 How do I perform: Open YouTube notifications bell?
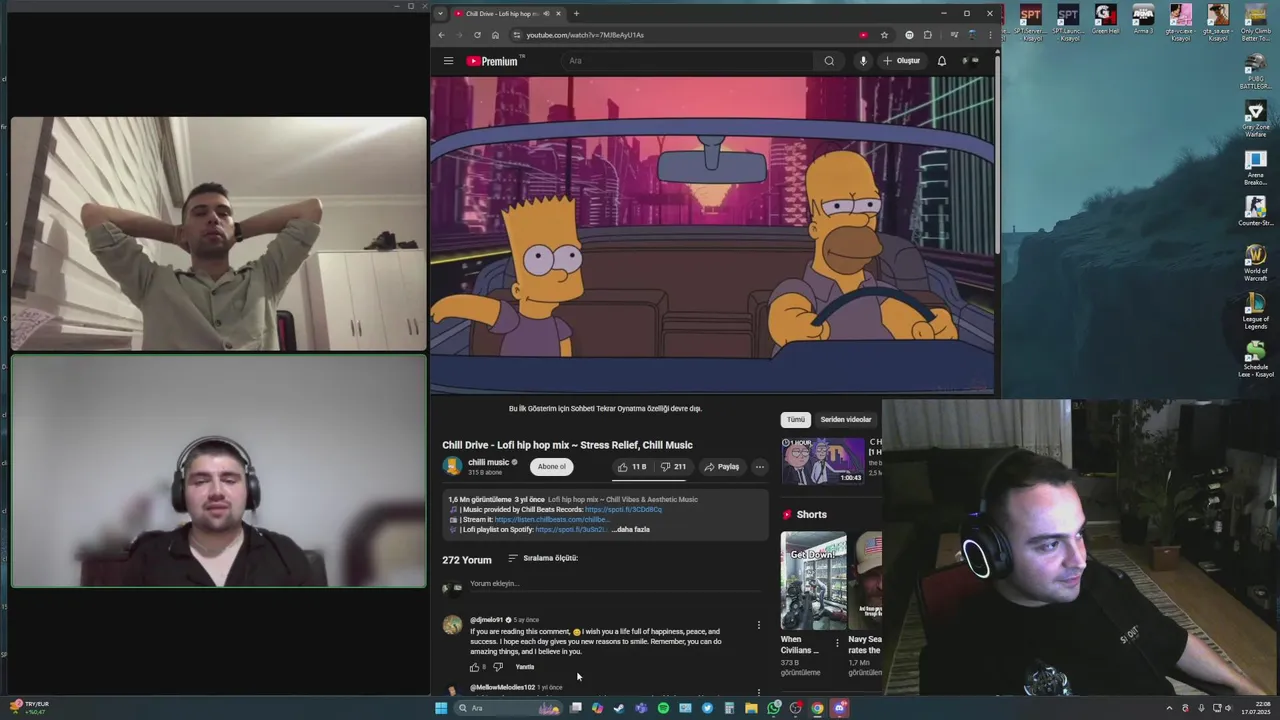click(942, 61)
